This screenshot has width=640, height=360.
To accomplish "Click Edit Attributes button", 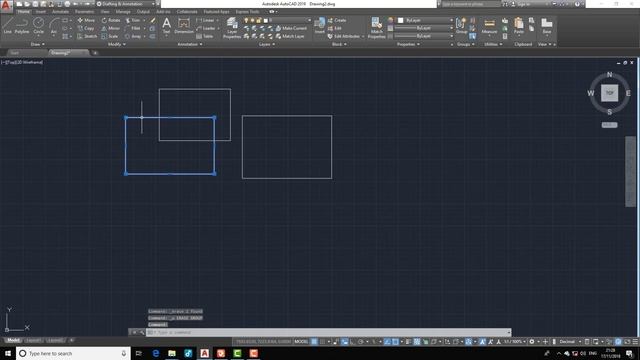I will click(344, 36).
